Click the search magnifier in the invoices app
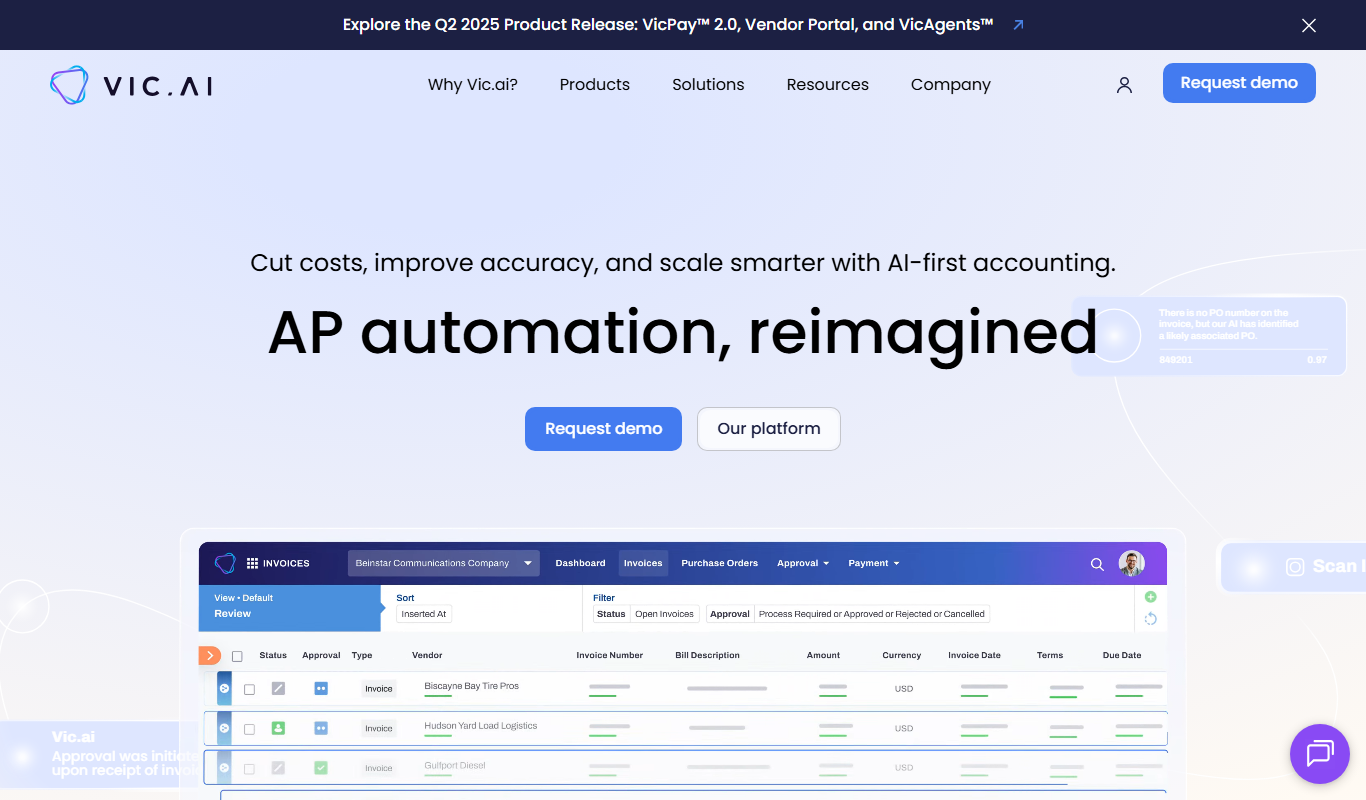The height and width of the screenshot is (800, 1366). [1097, 564]
